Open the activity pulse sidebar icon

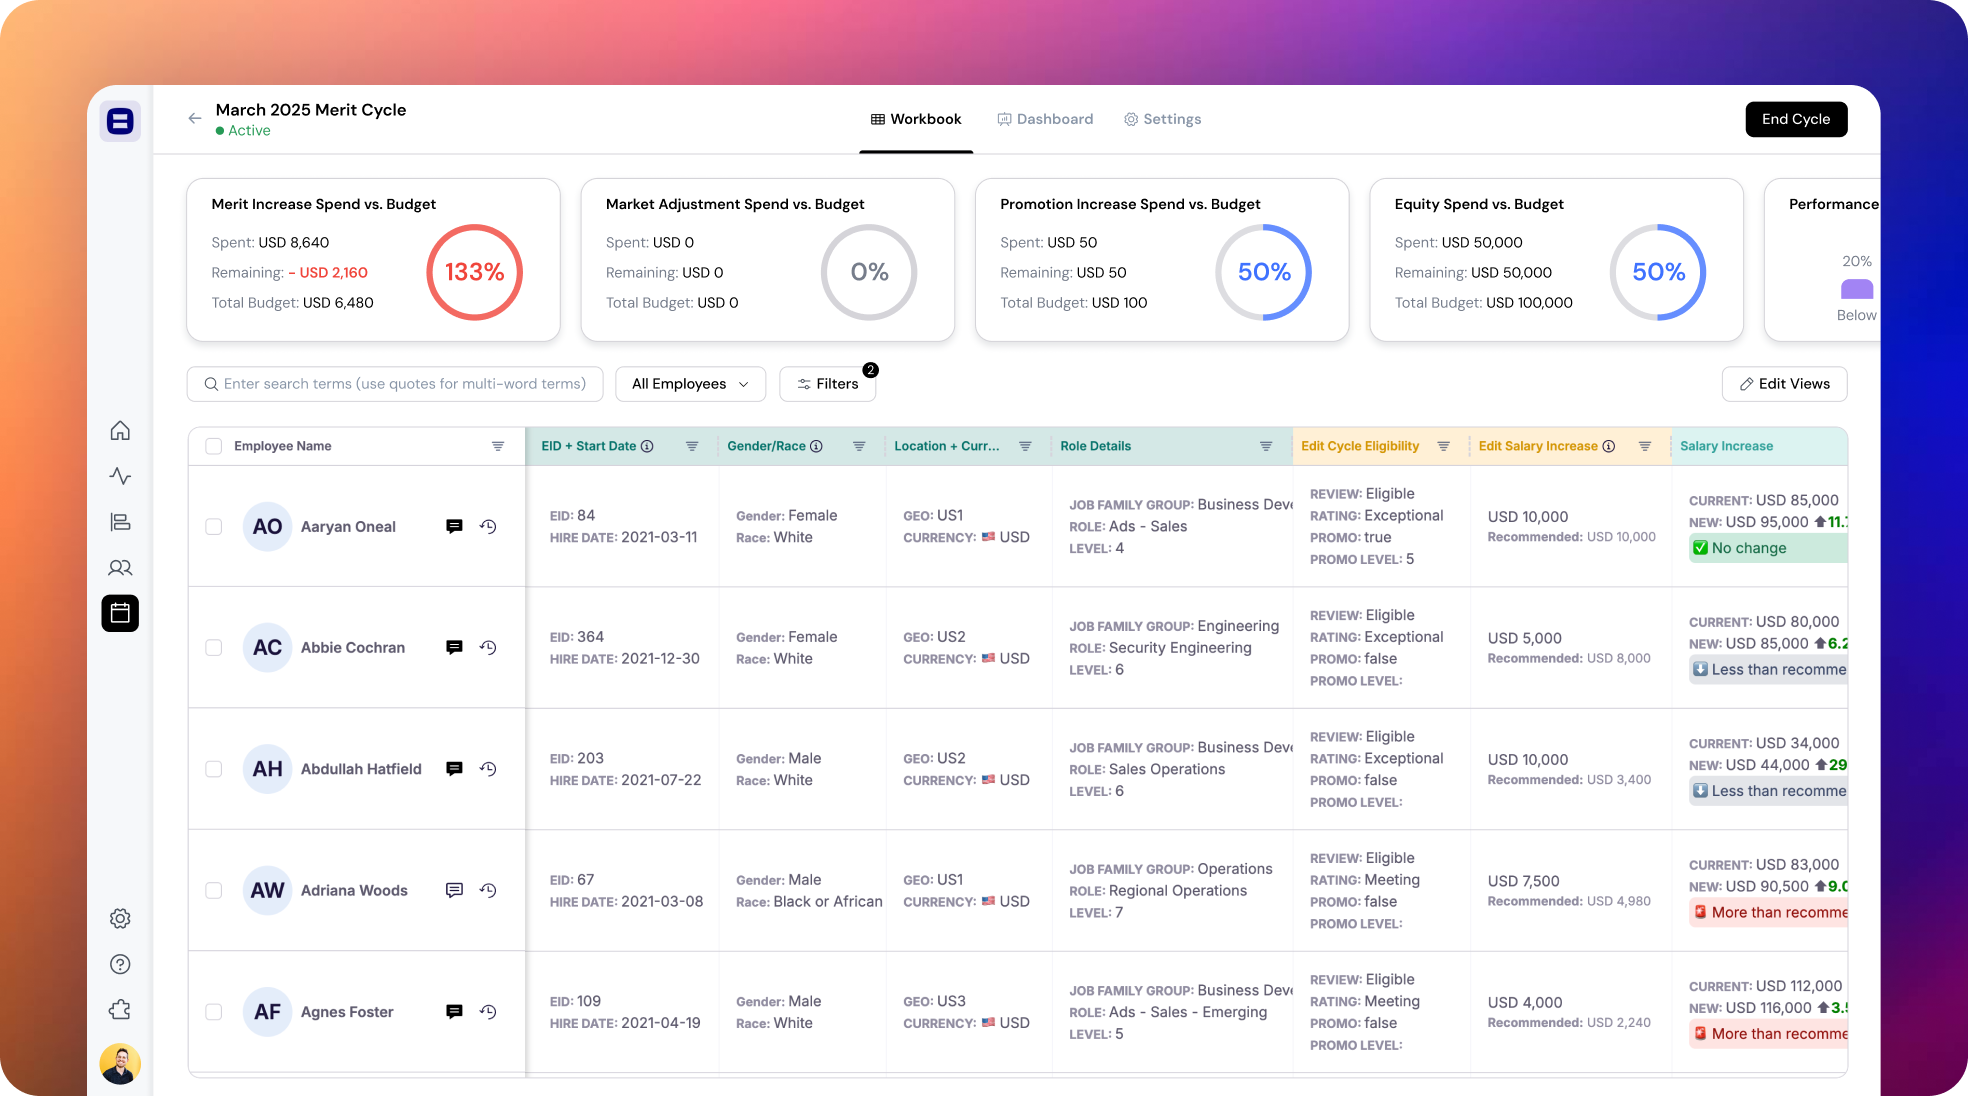click(120, 476)
